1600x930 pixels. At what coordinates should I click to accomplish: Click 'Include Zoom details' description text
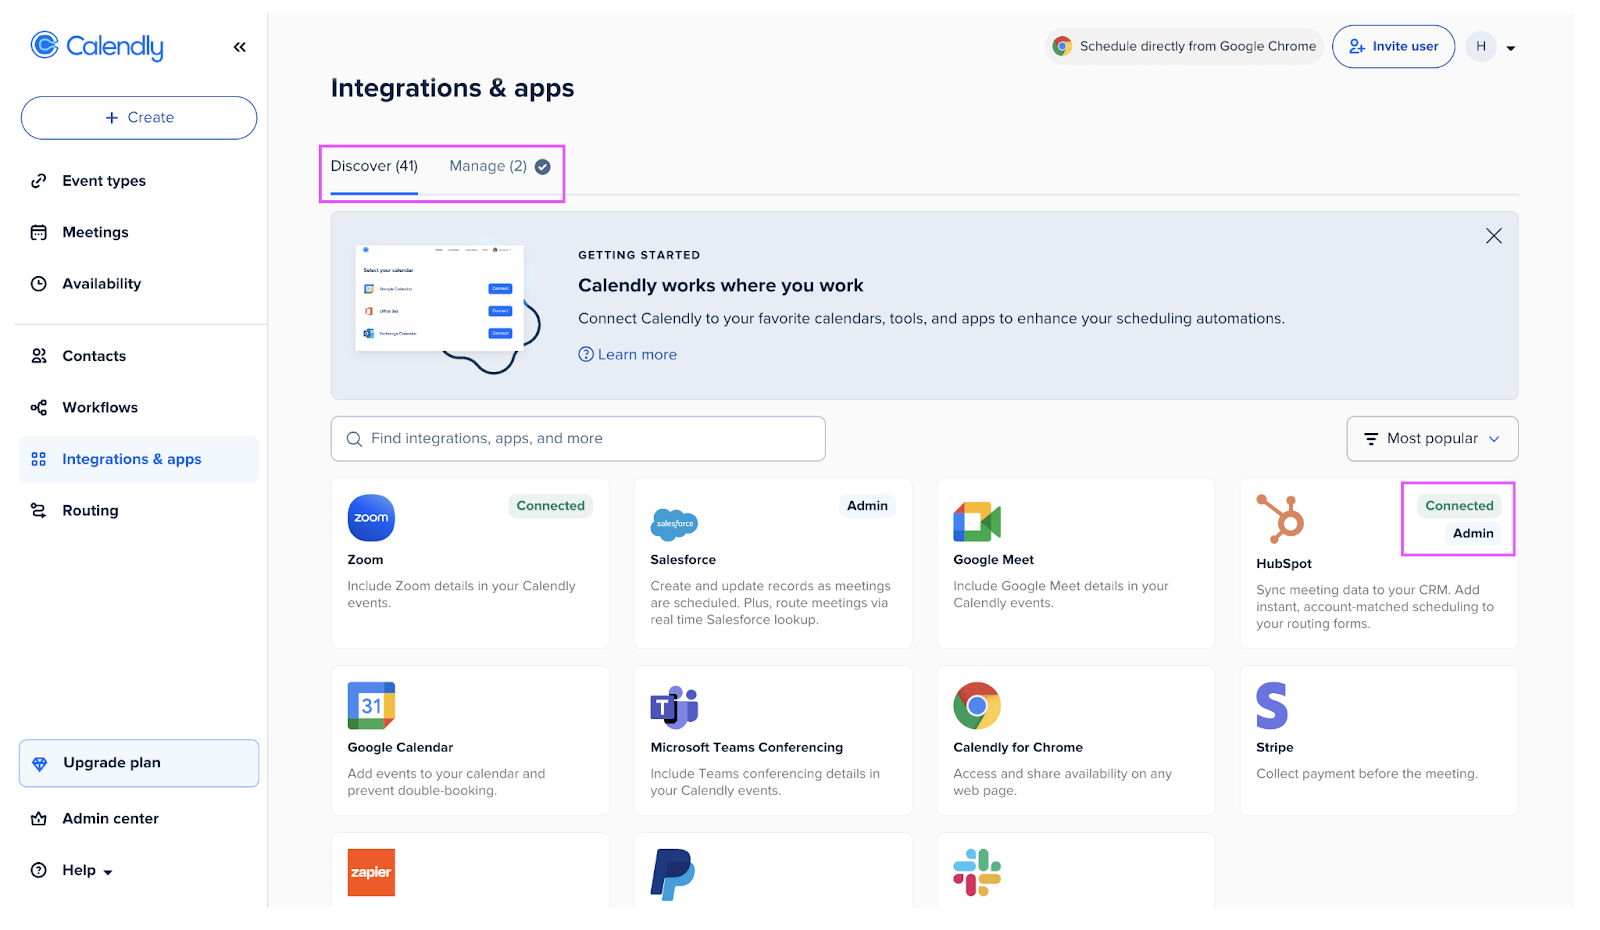pyautogui.click(x=461, y=594)
